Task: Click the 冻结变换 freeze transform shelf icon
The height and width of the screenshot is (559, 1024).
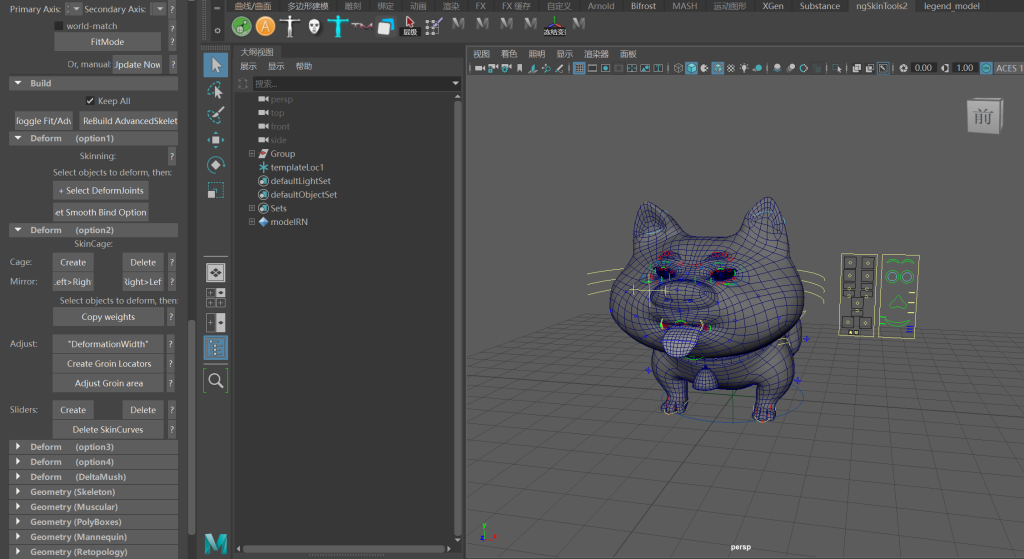Action: coord(554,27)
